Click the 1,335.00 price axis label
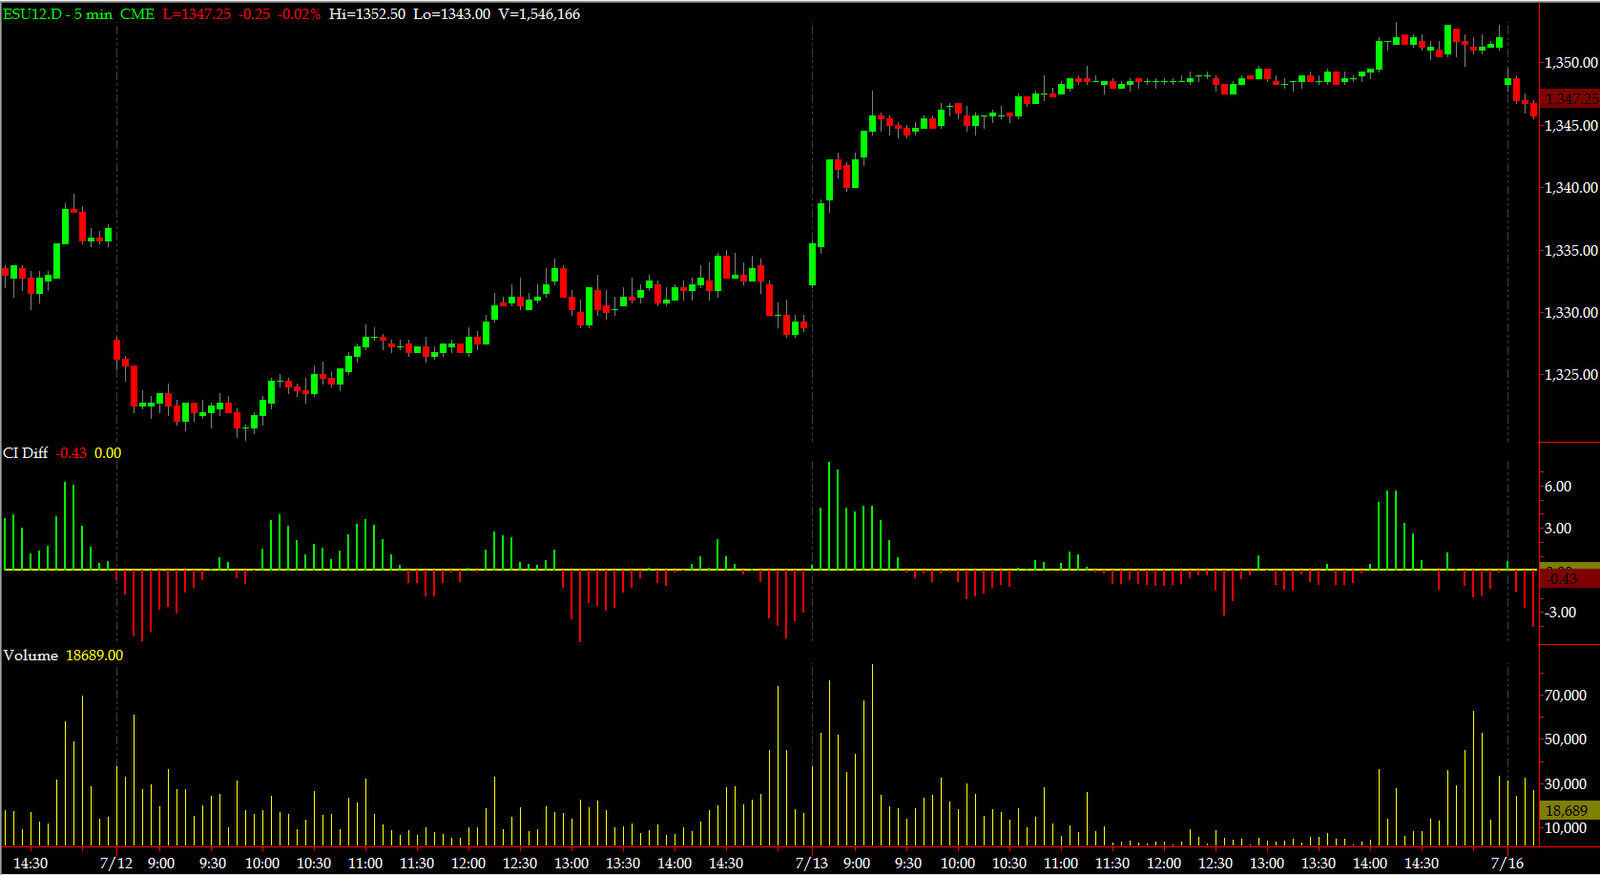The width and height of the screenshot is (1600, 875). click(x=1571, y=250)
